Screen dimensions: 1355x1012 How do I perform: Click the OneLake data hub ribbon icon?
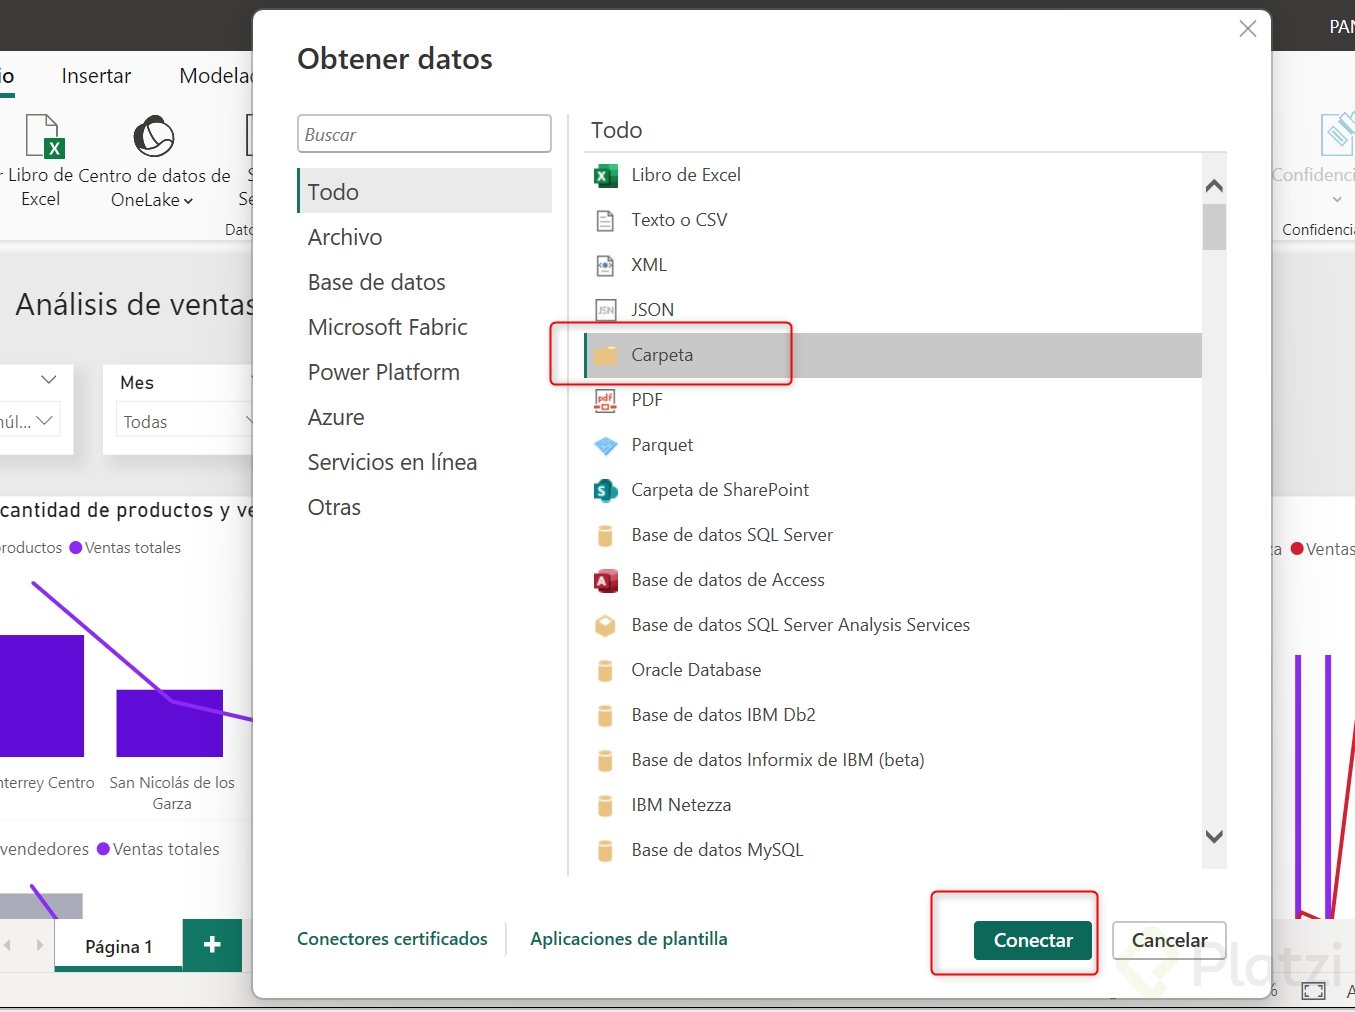[154, 137]
